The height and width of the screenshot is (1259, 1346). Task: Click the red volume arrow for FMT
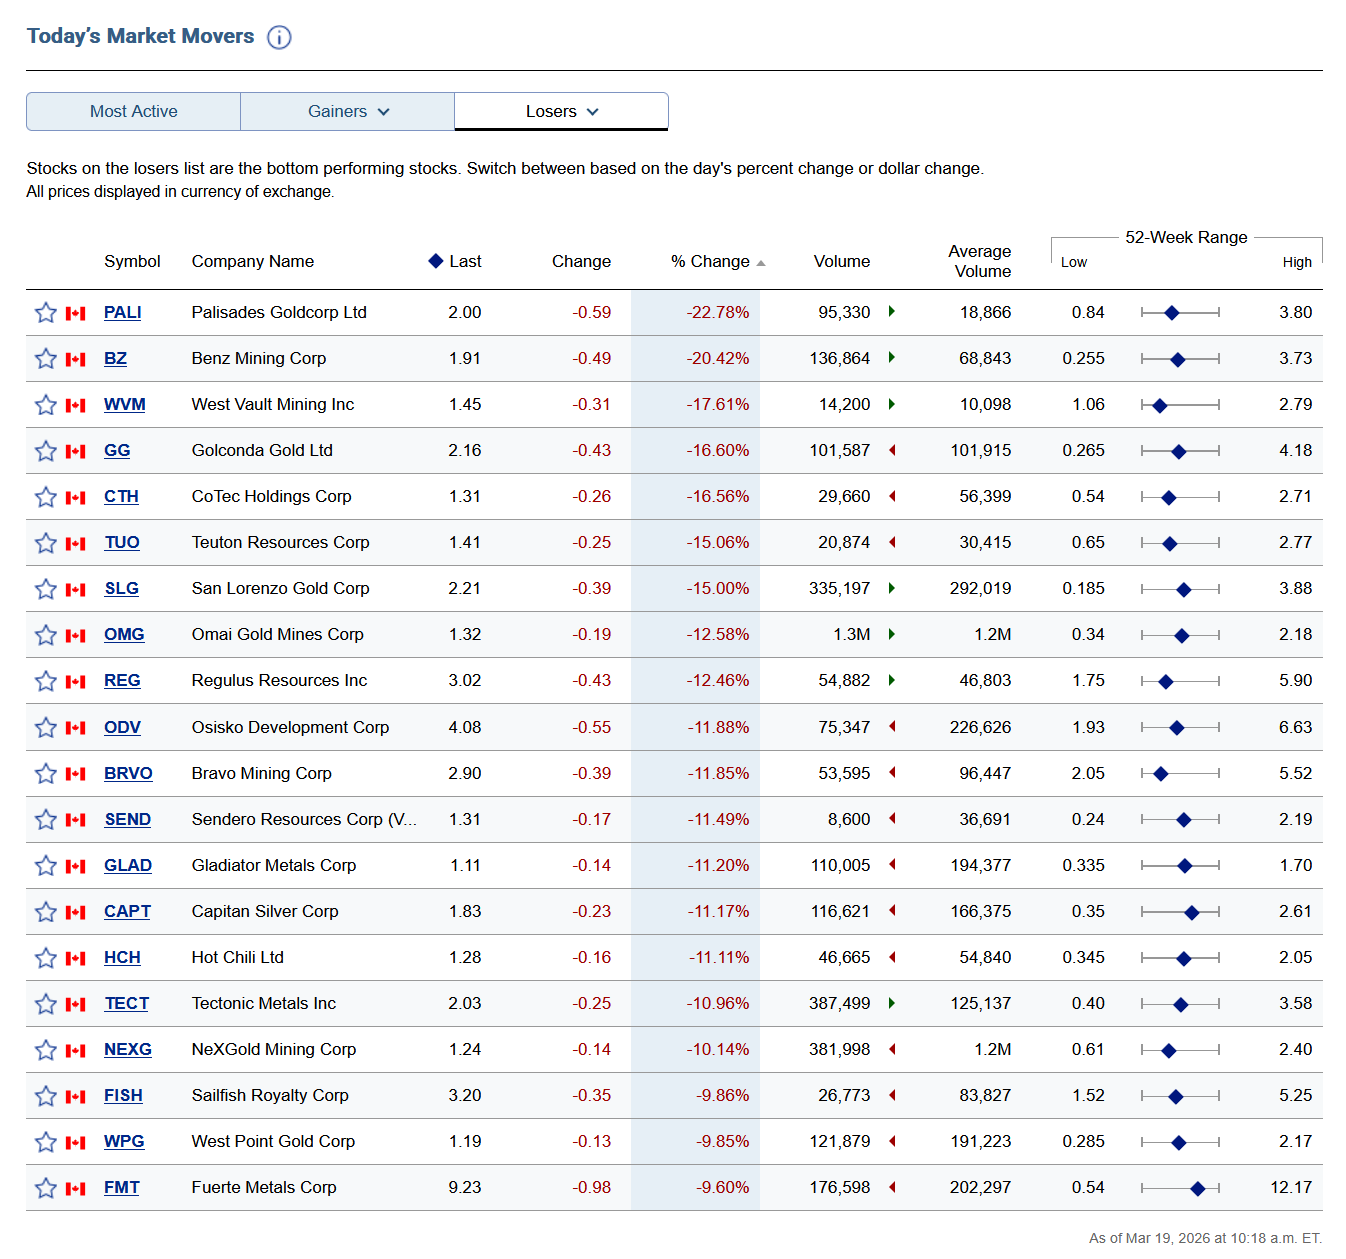coord(891,1187)
